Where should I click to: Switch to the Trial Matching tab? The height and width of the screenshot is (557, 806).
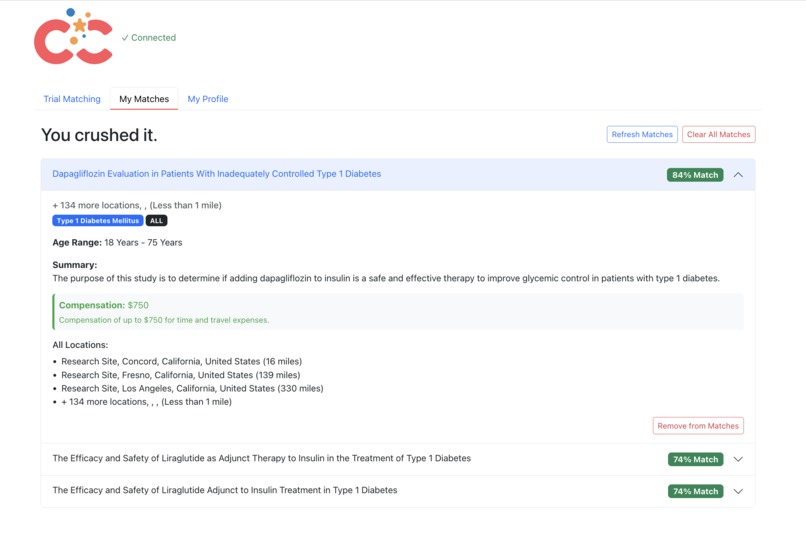[x=72, y=99]
